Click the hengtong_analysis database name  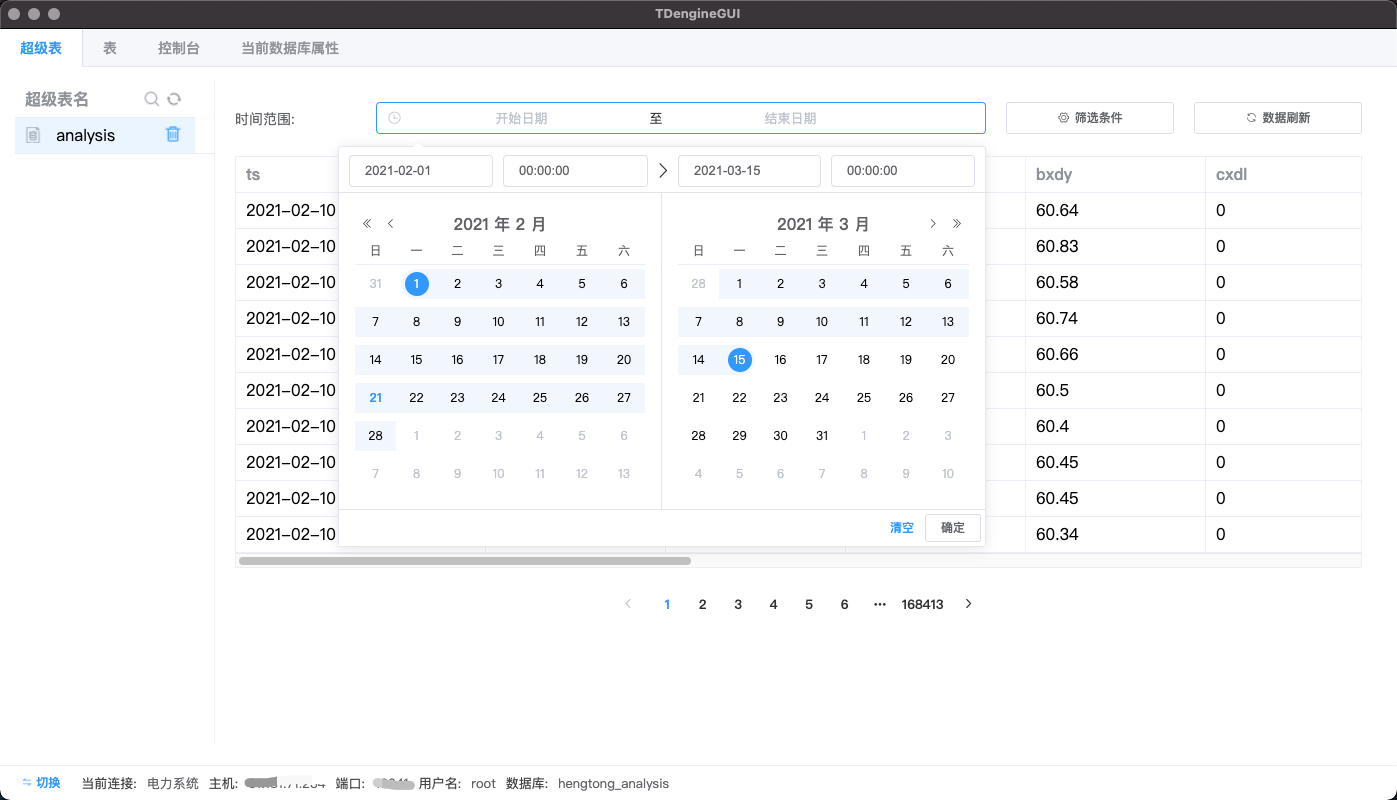613,783
